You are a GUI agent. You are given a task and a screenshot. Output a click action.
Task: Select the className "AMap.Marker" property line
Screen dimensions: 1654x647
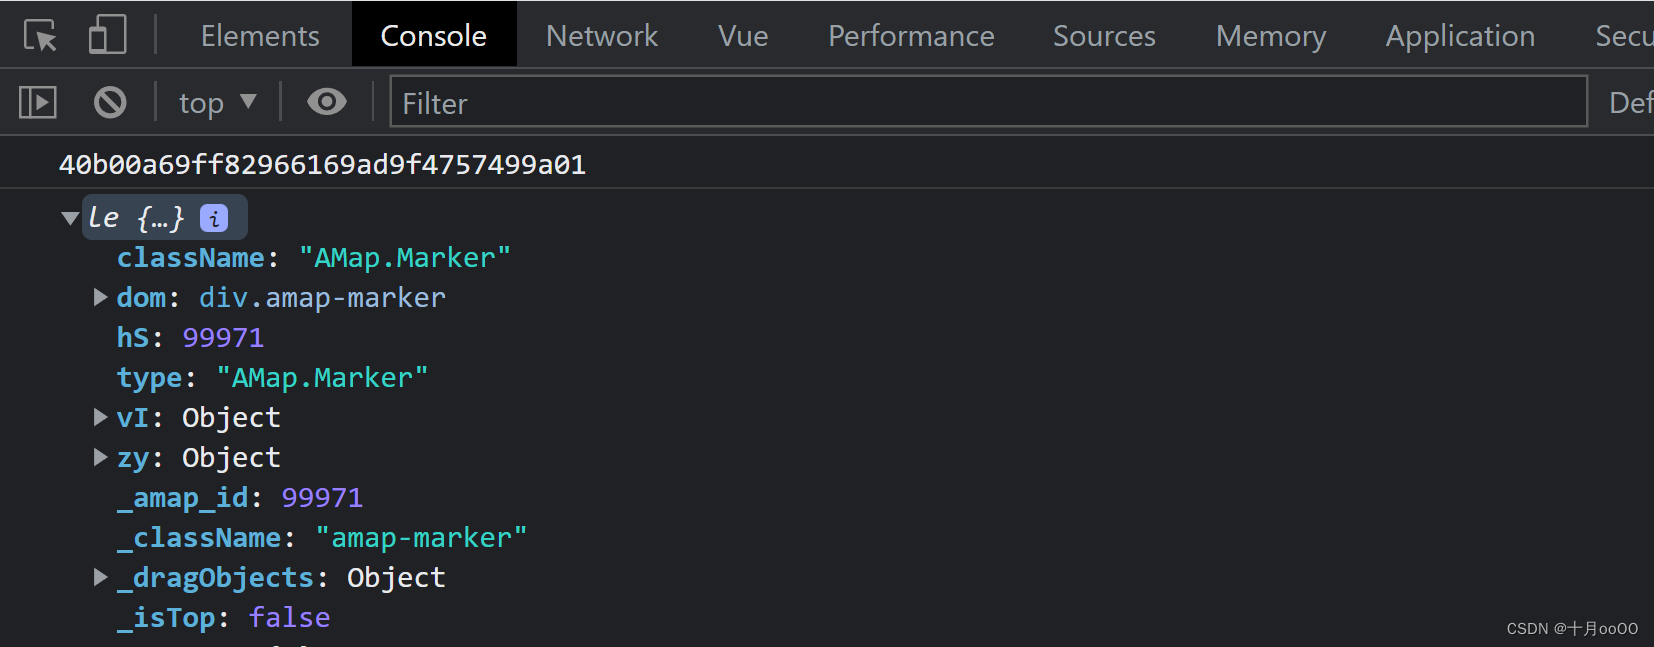314,258
